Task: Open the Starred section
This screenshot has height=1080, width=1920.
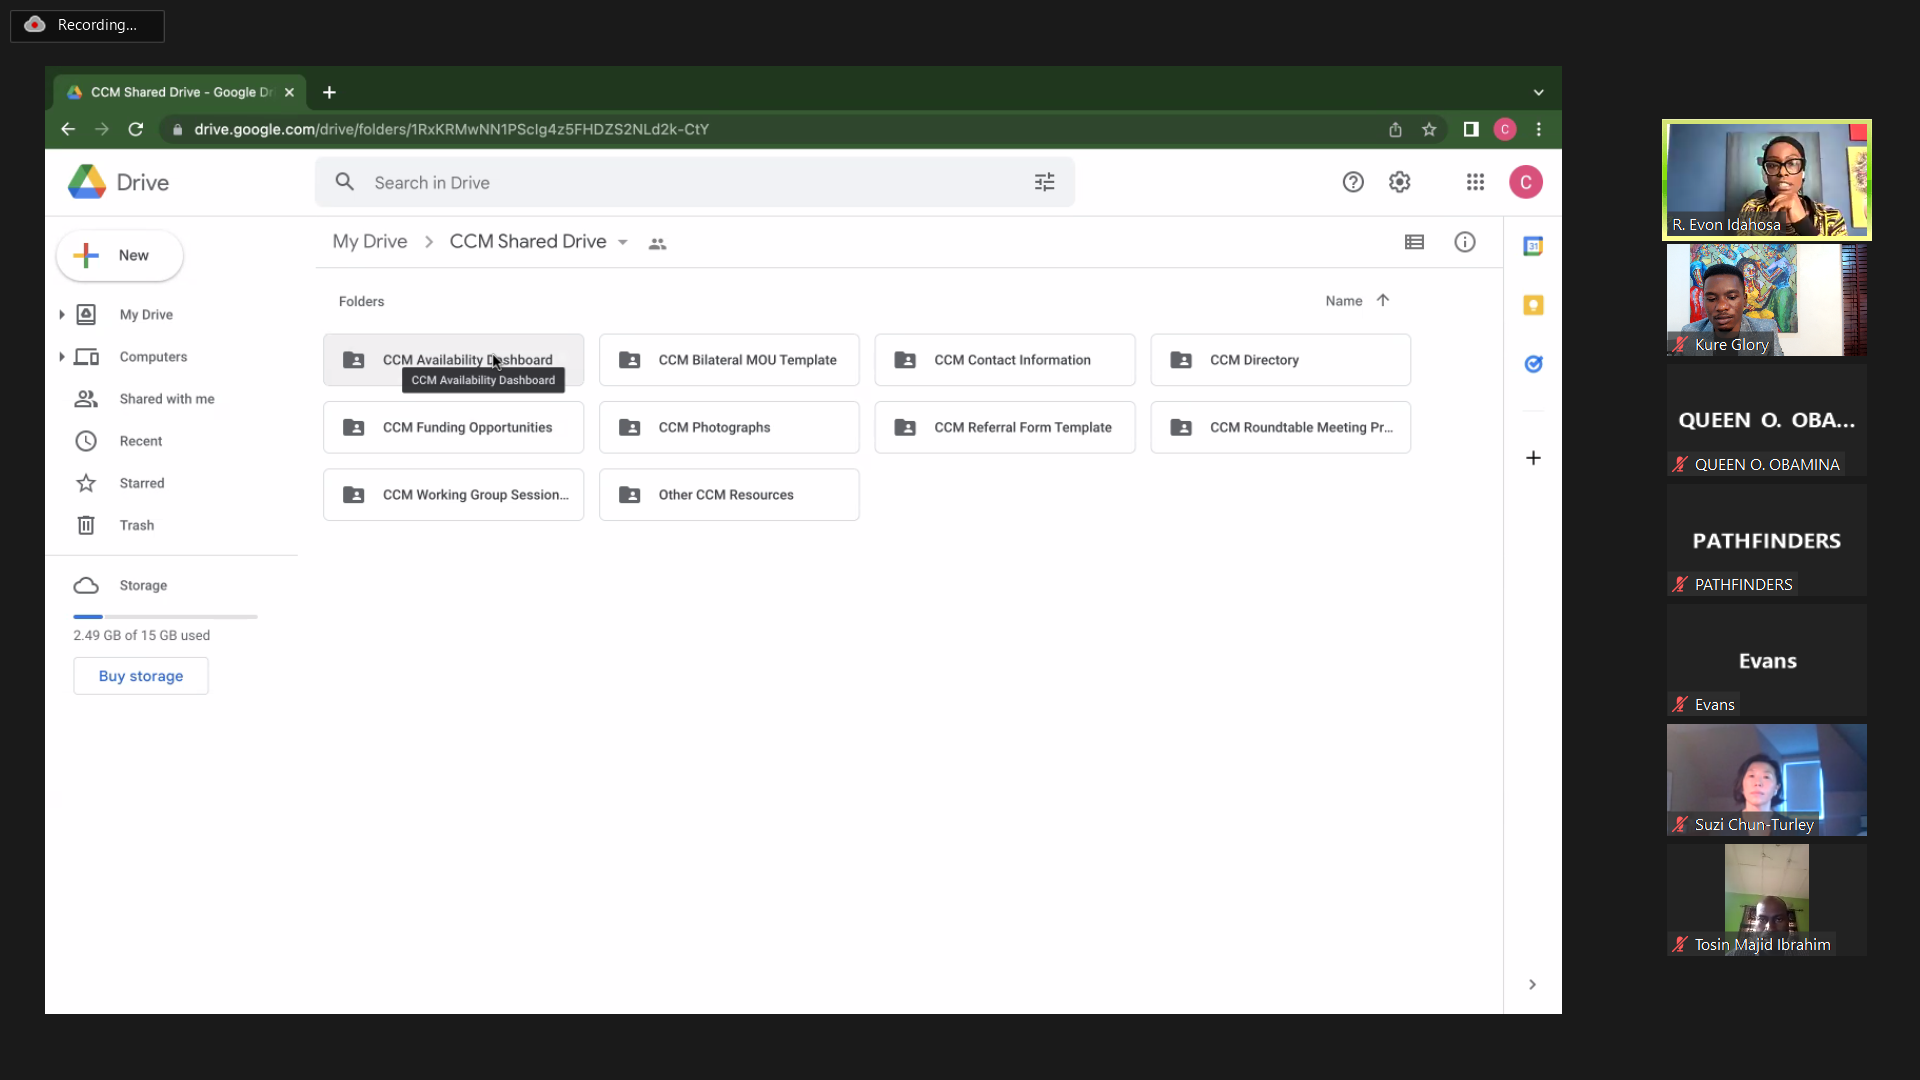Action: 141,483
